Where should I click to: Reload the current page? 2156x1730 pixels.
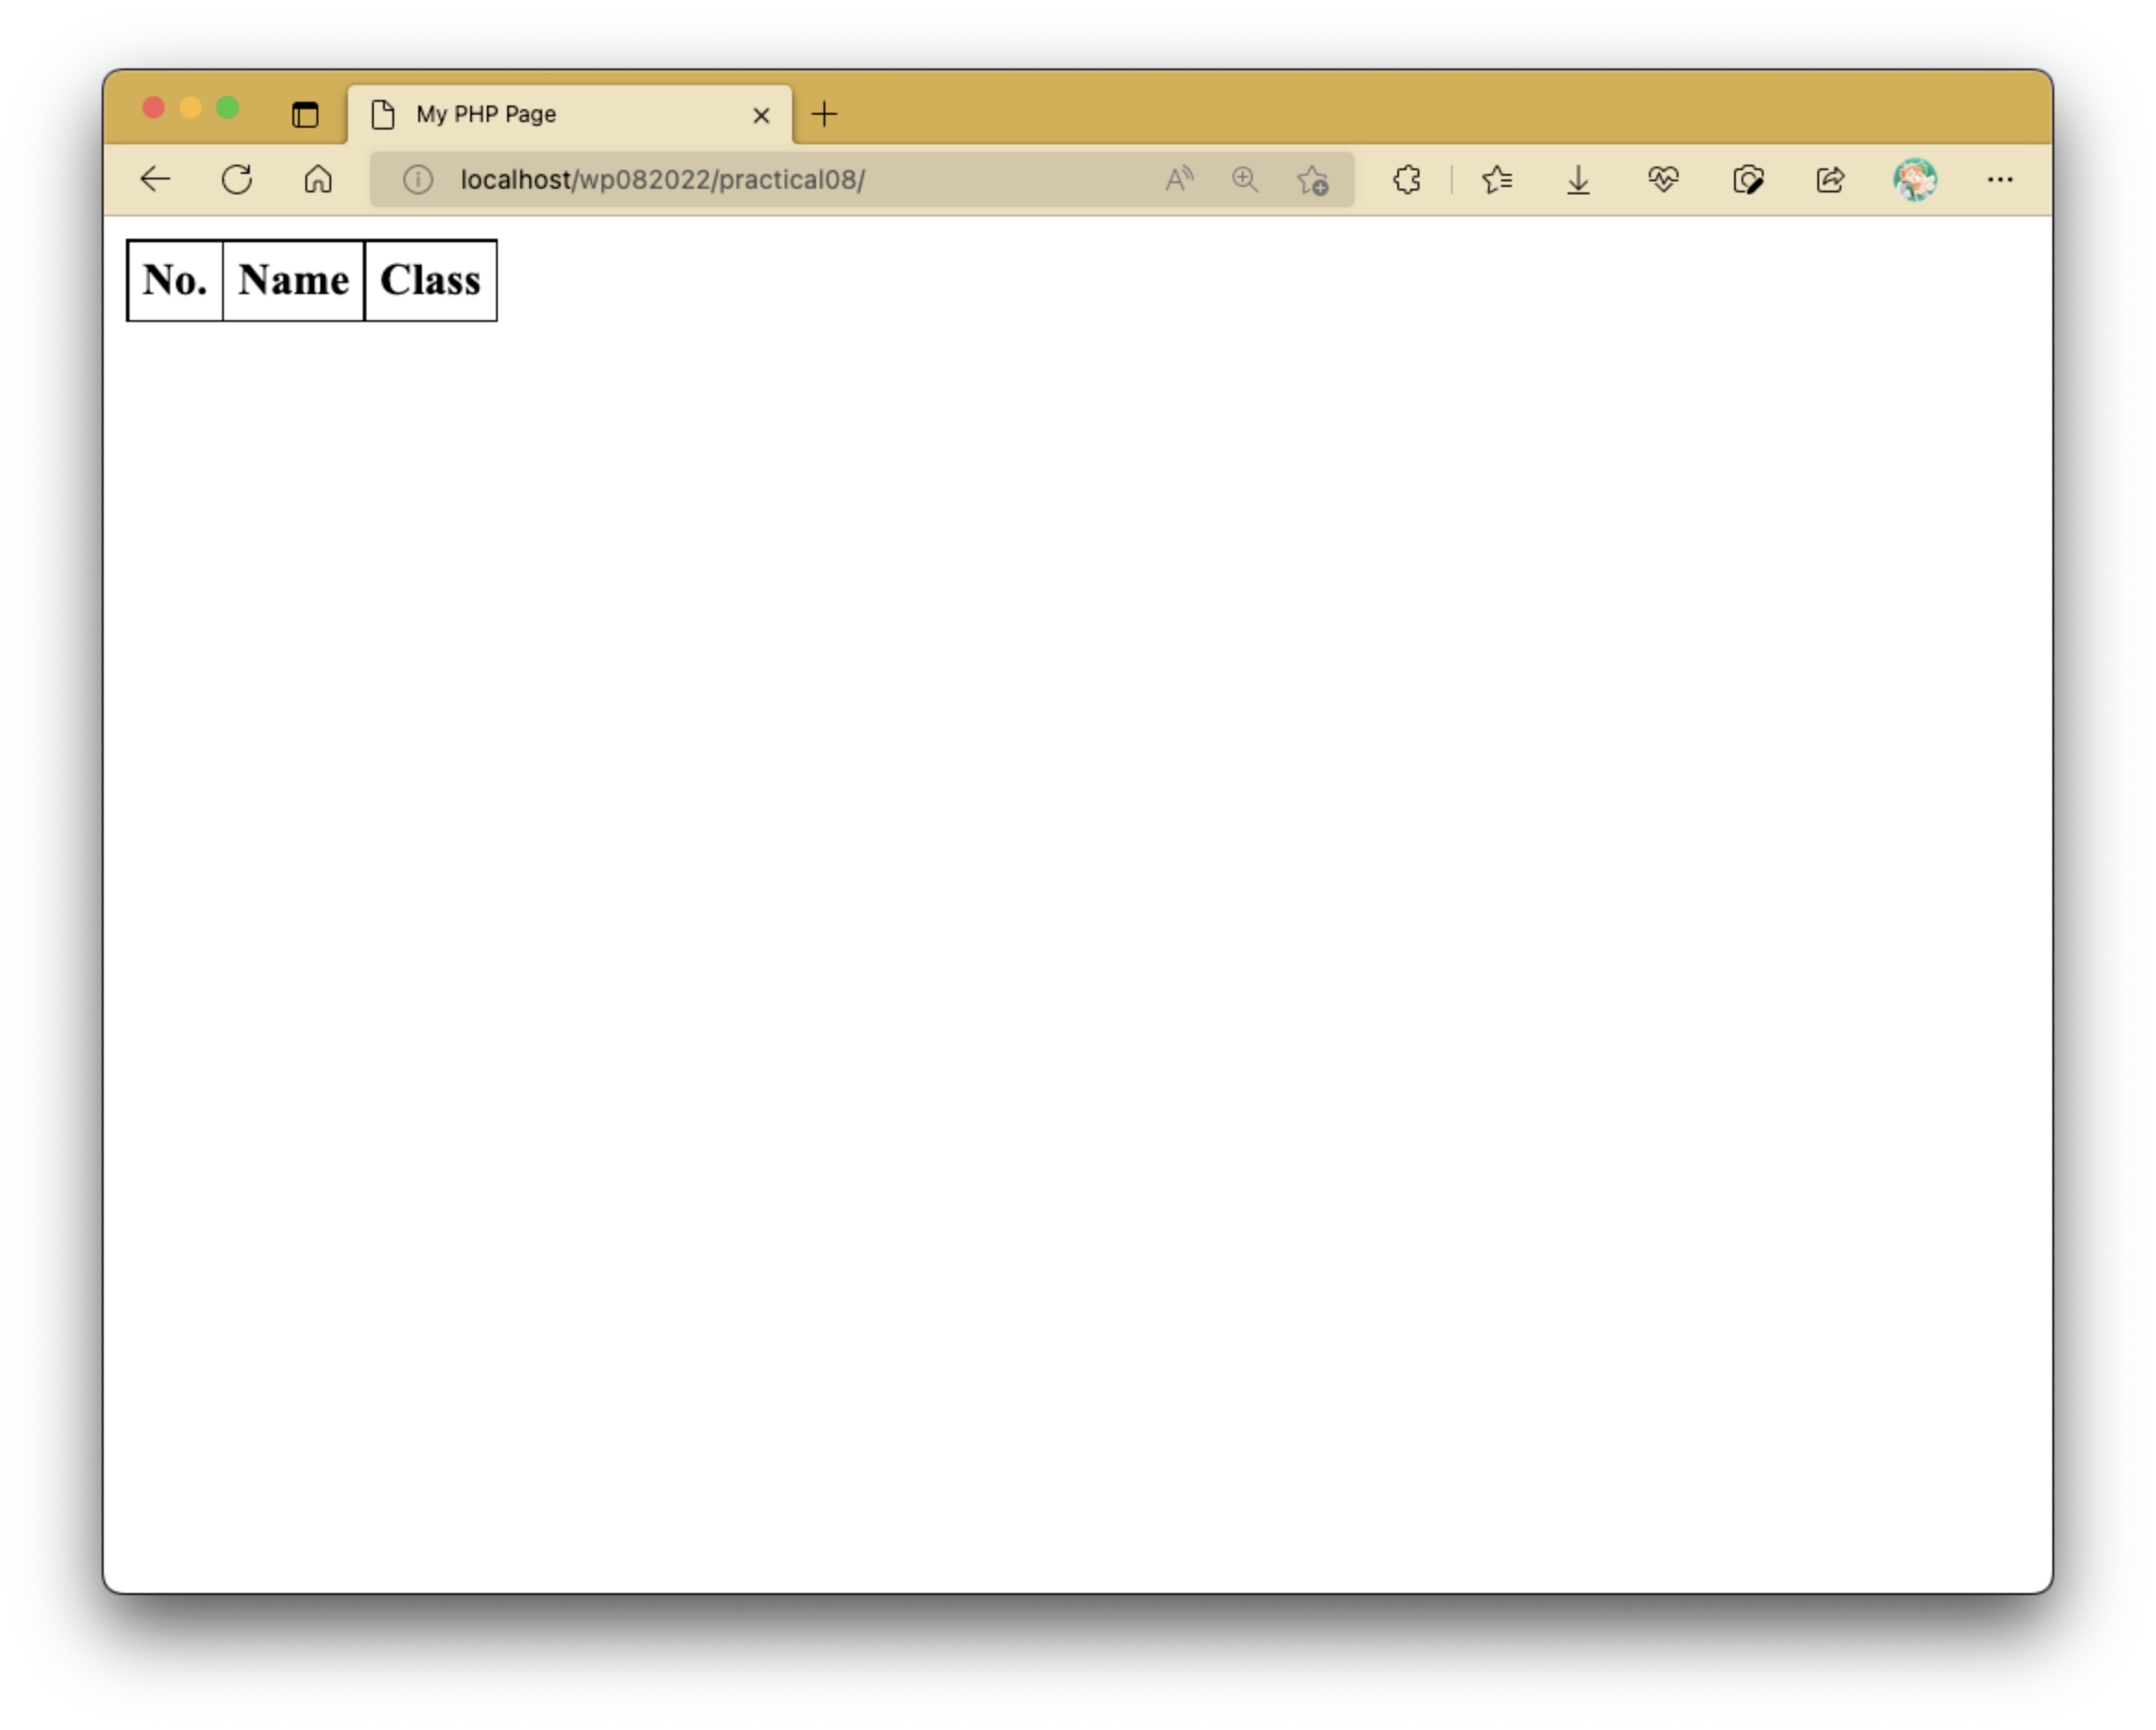(x=238, y=179)
